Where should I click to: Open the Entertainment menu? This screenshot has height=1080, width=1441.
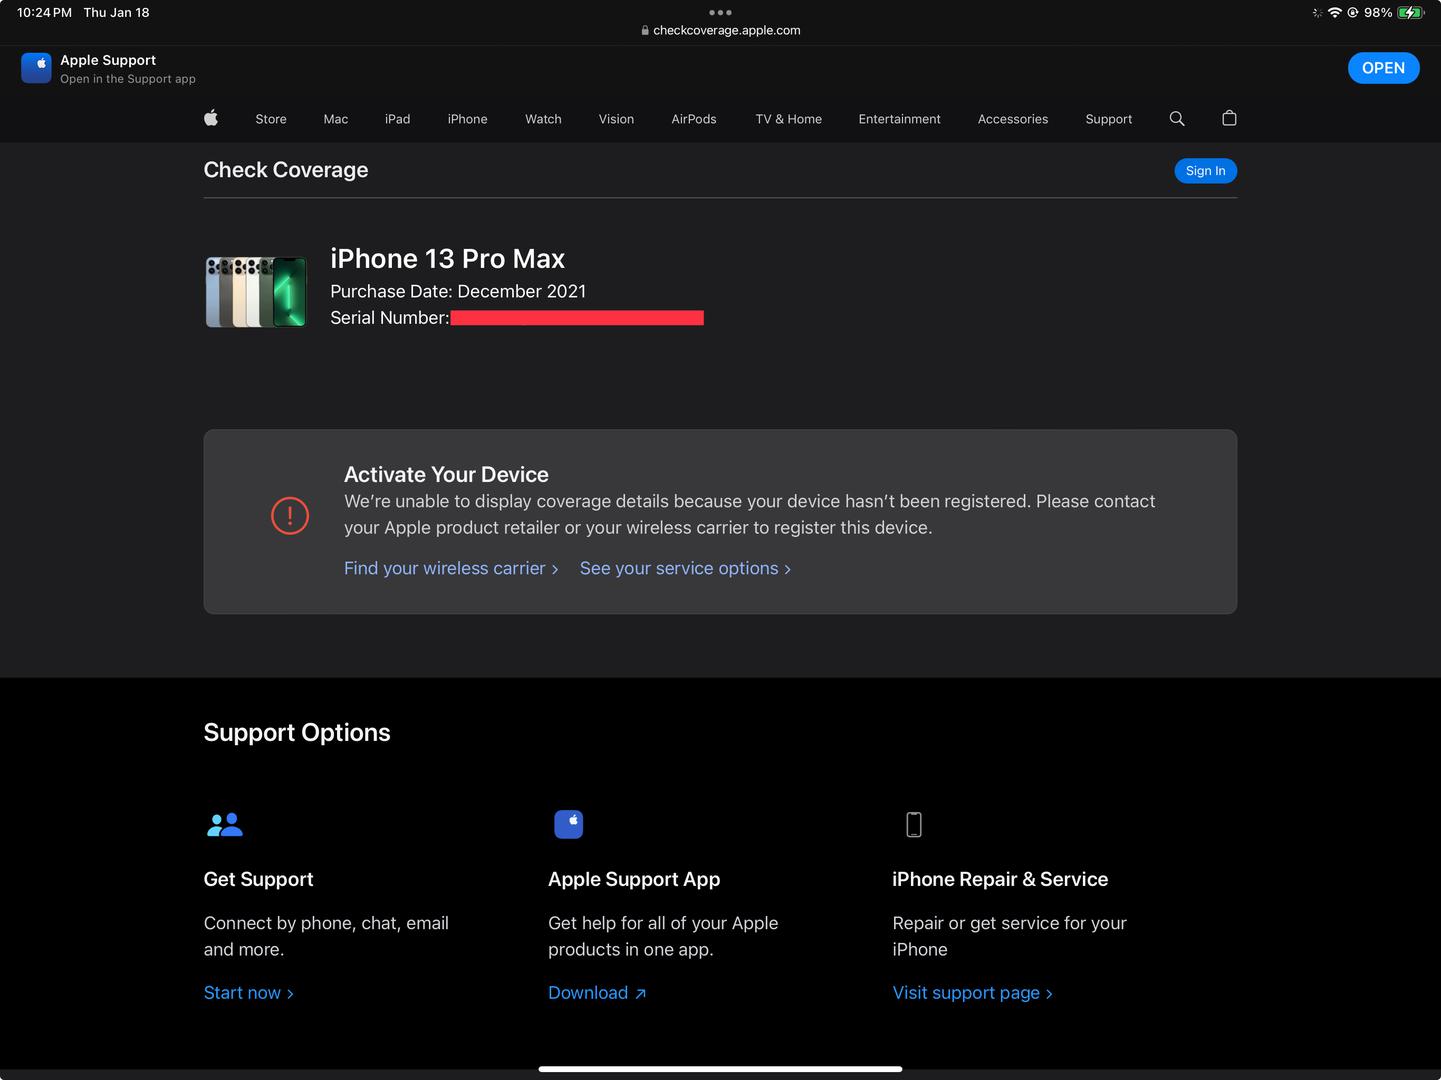tap(900, 119)
